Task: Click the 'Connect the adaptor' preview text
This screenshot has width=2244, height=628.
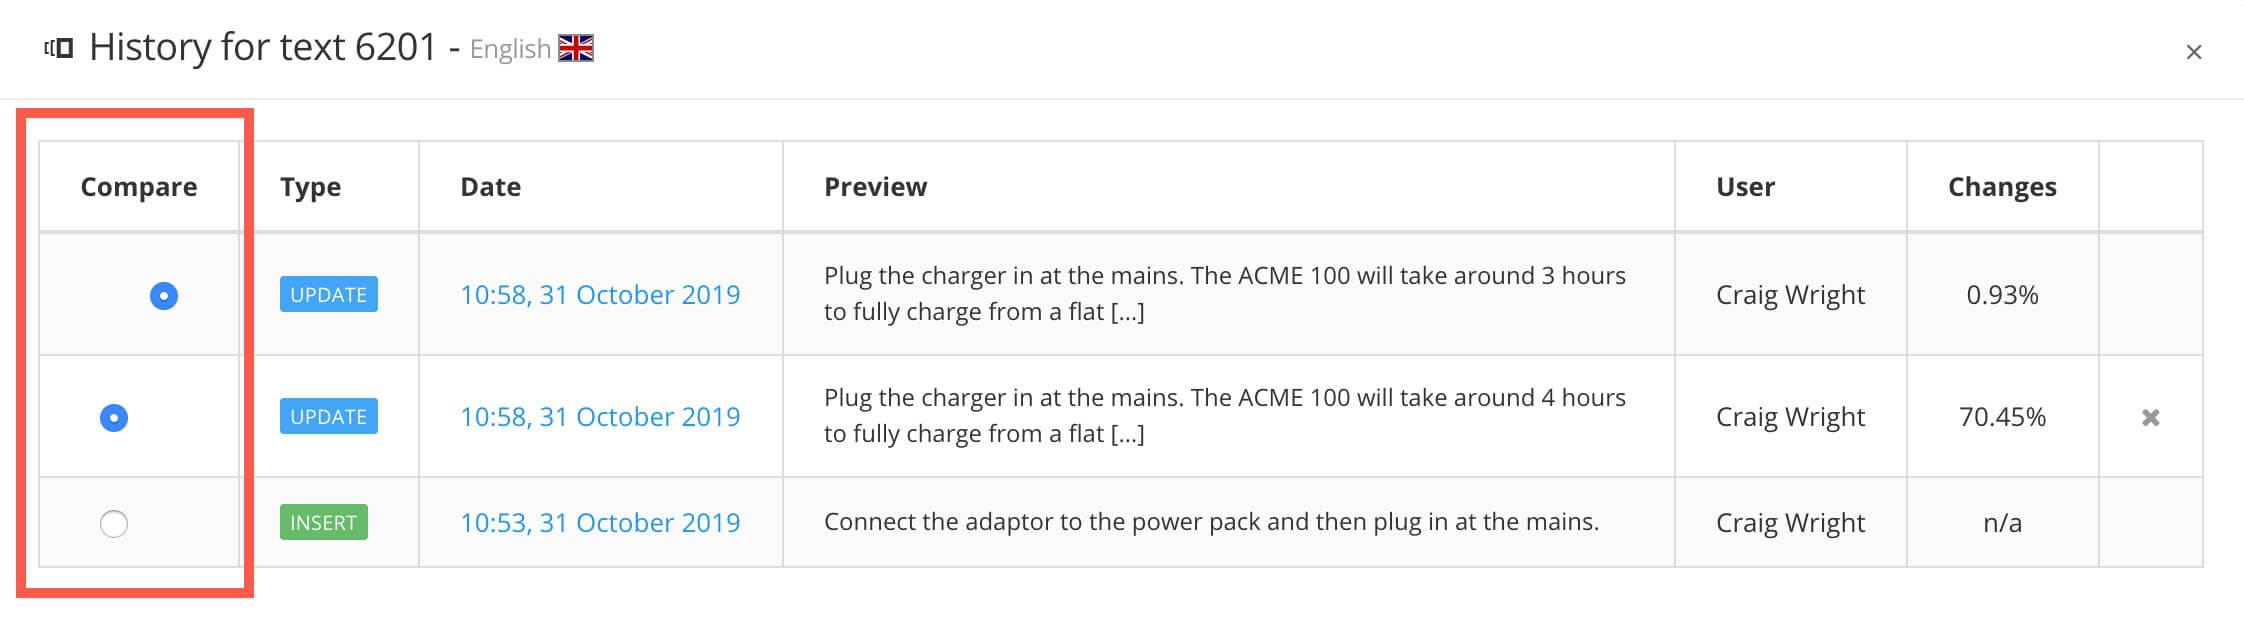Action: point(1211,522)
